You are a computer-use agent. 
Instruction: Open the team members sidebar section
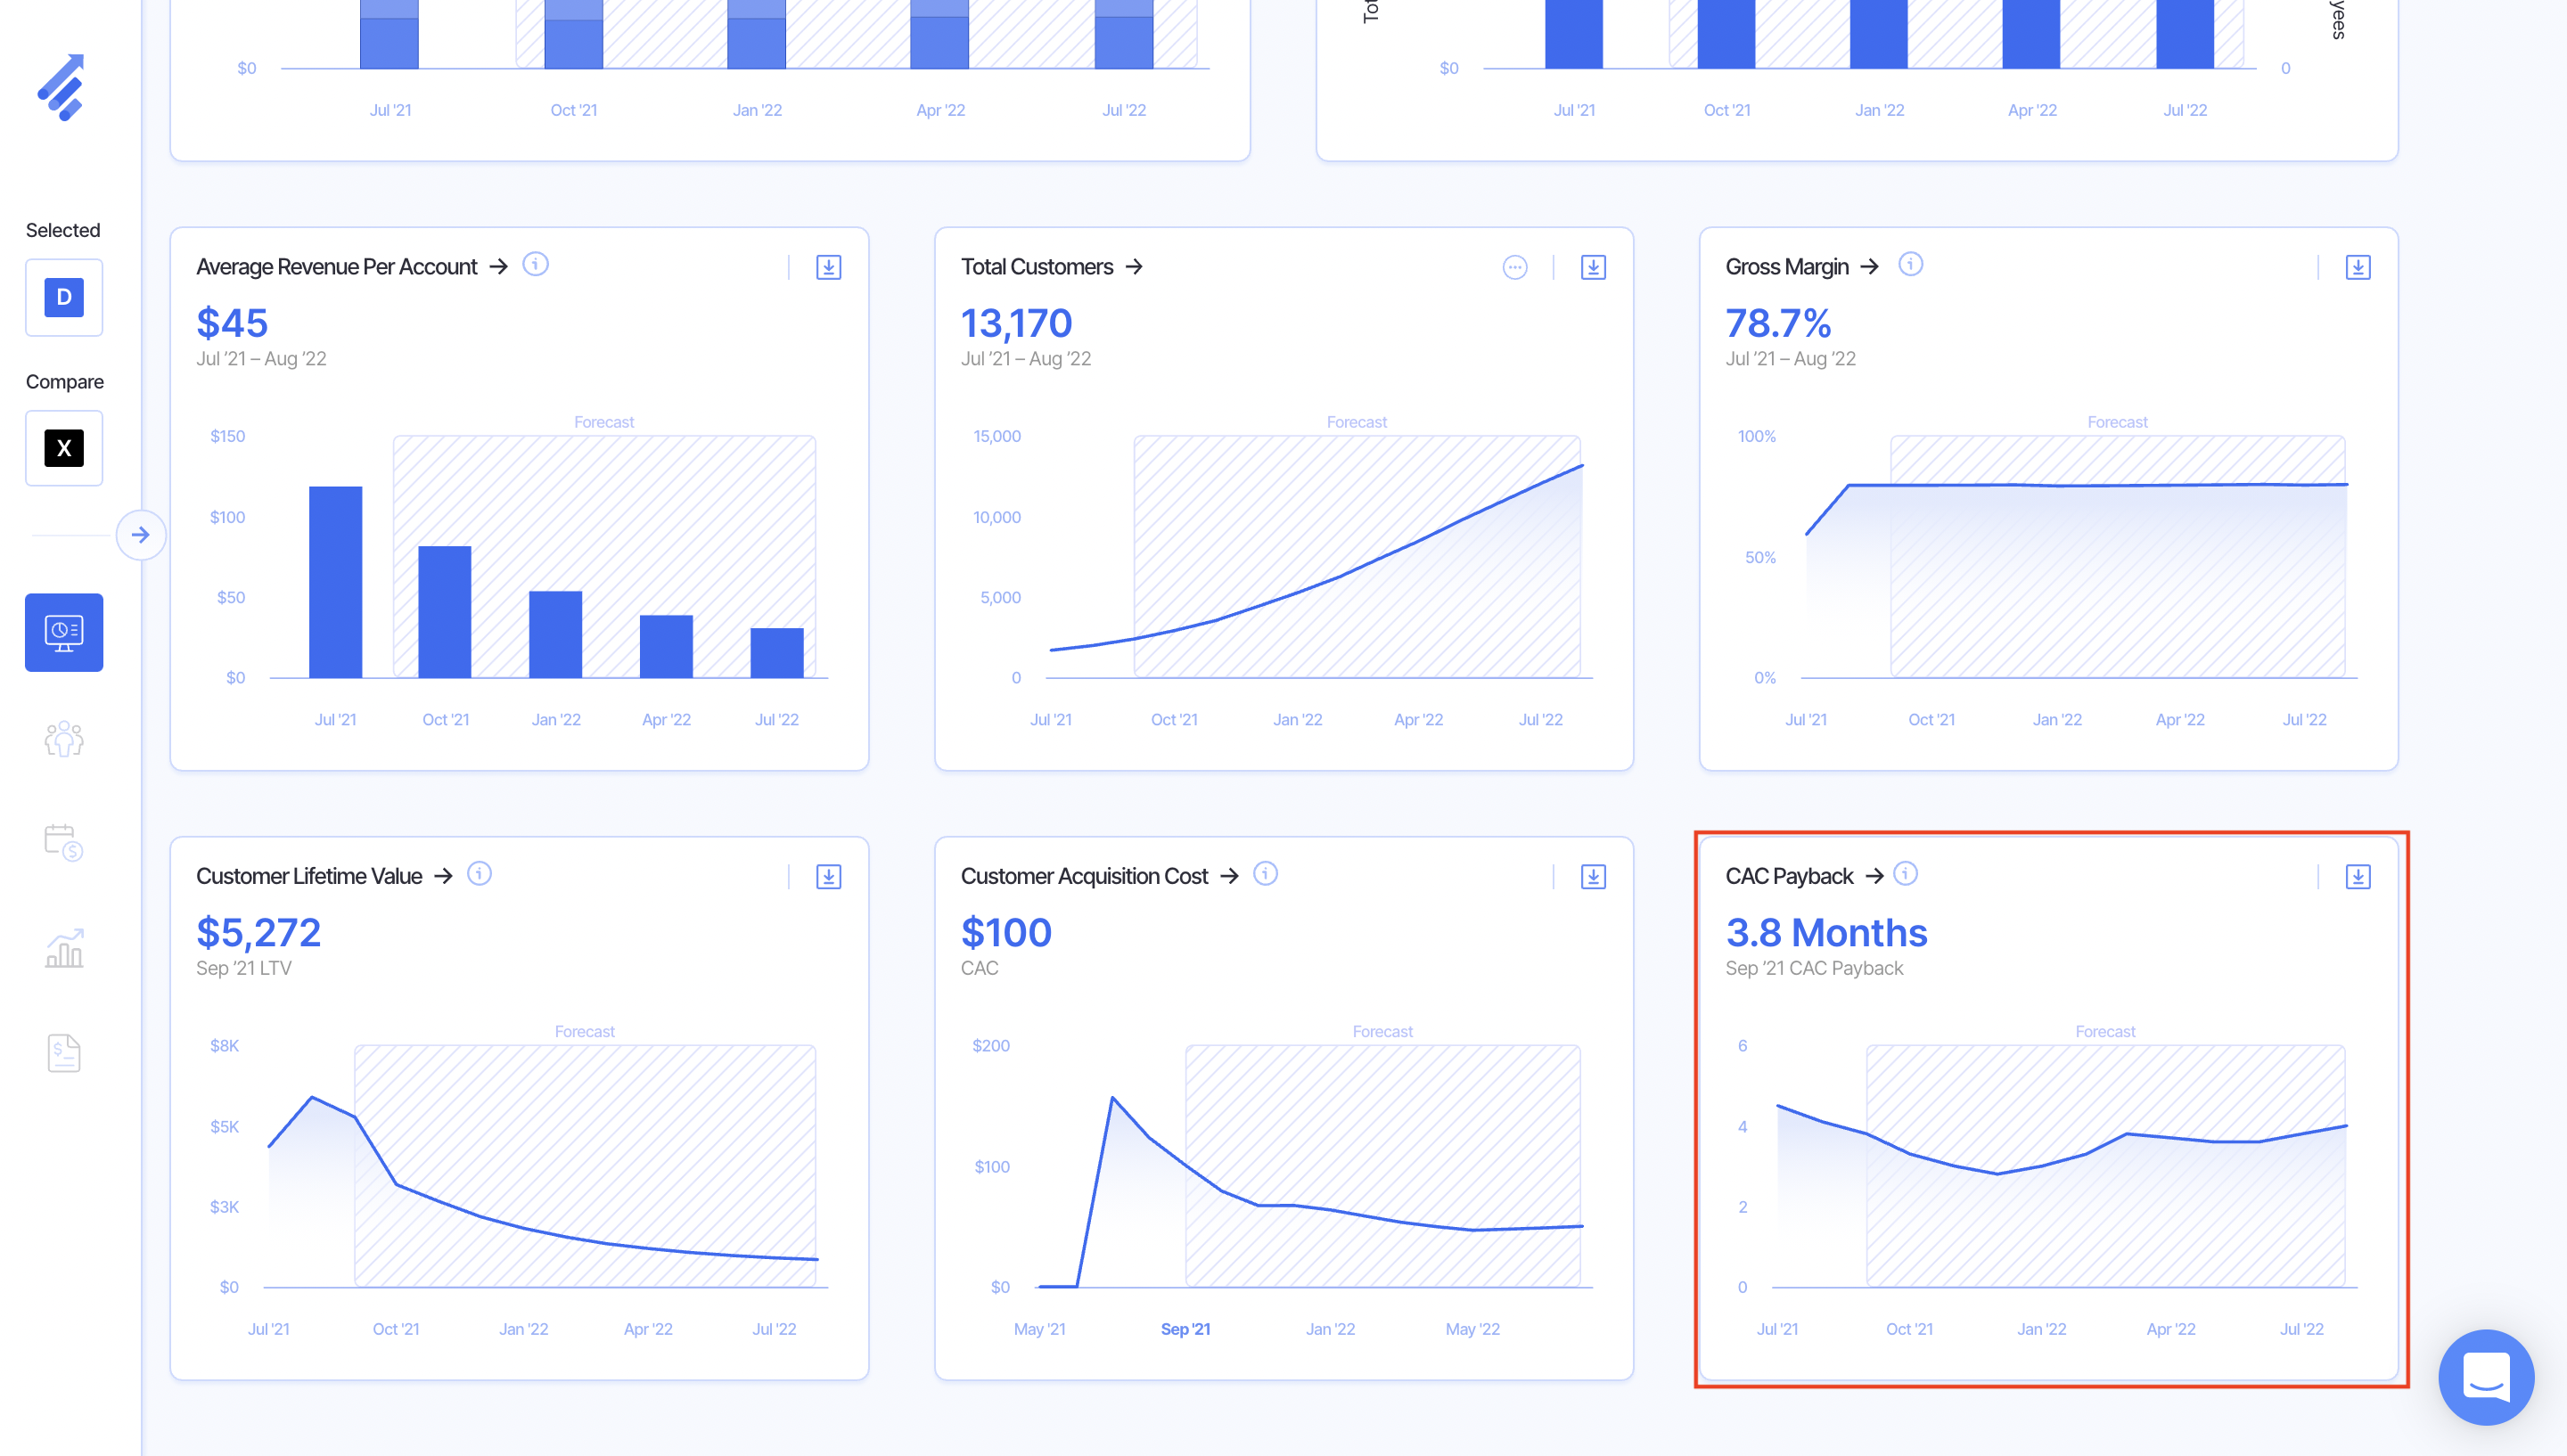(64, 739)
